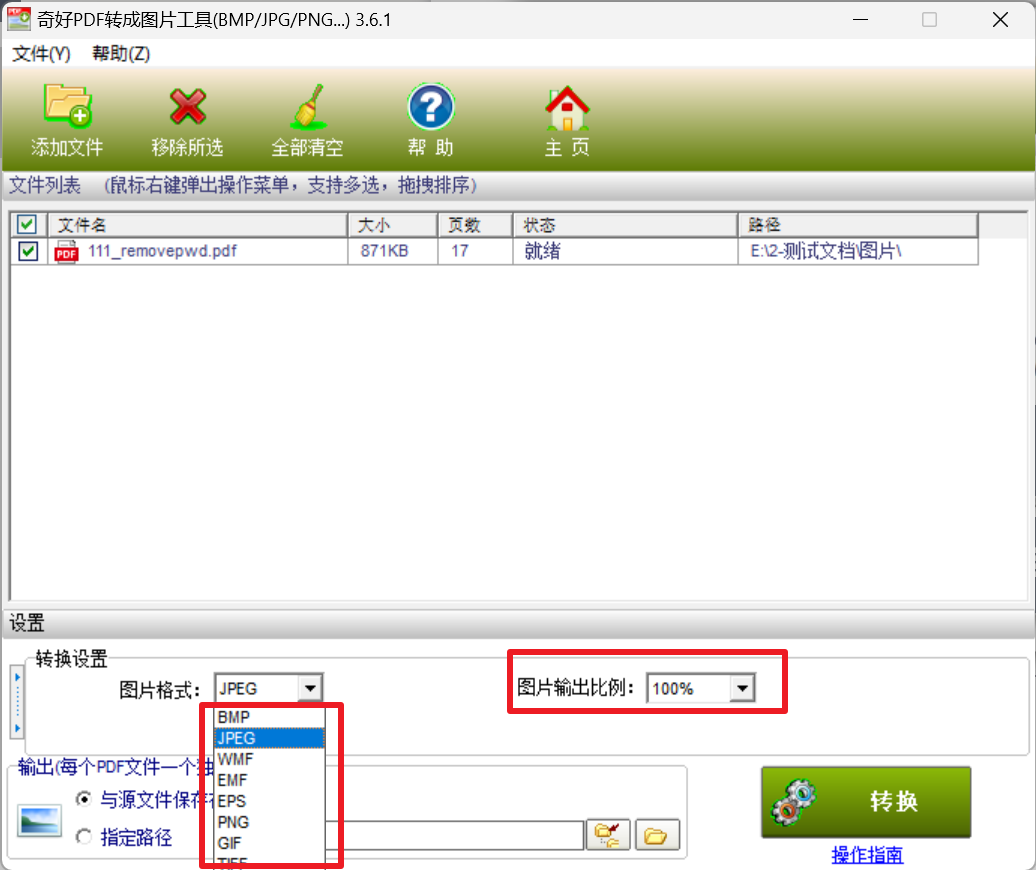Sort by 大小 column header

click(393, 225)
